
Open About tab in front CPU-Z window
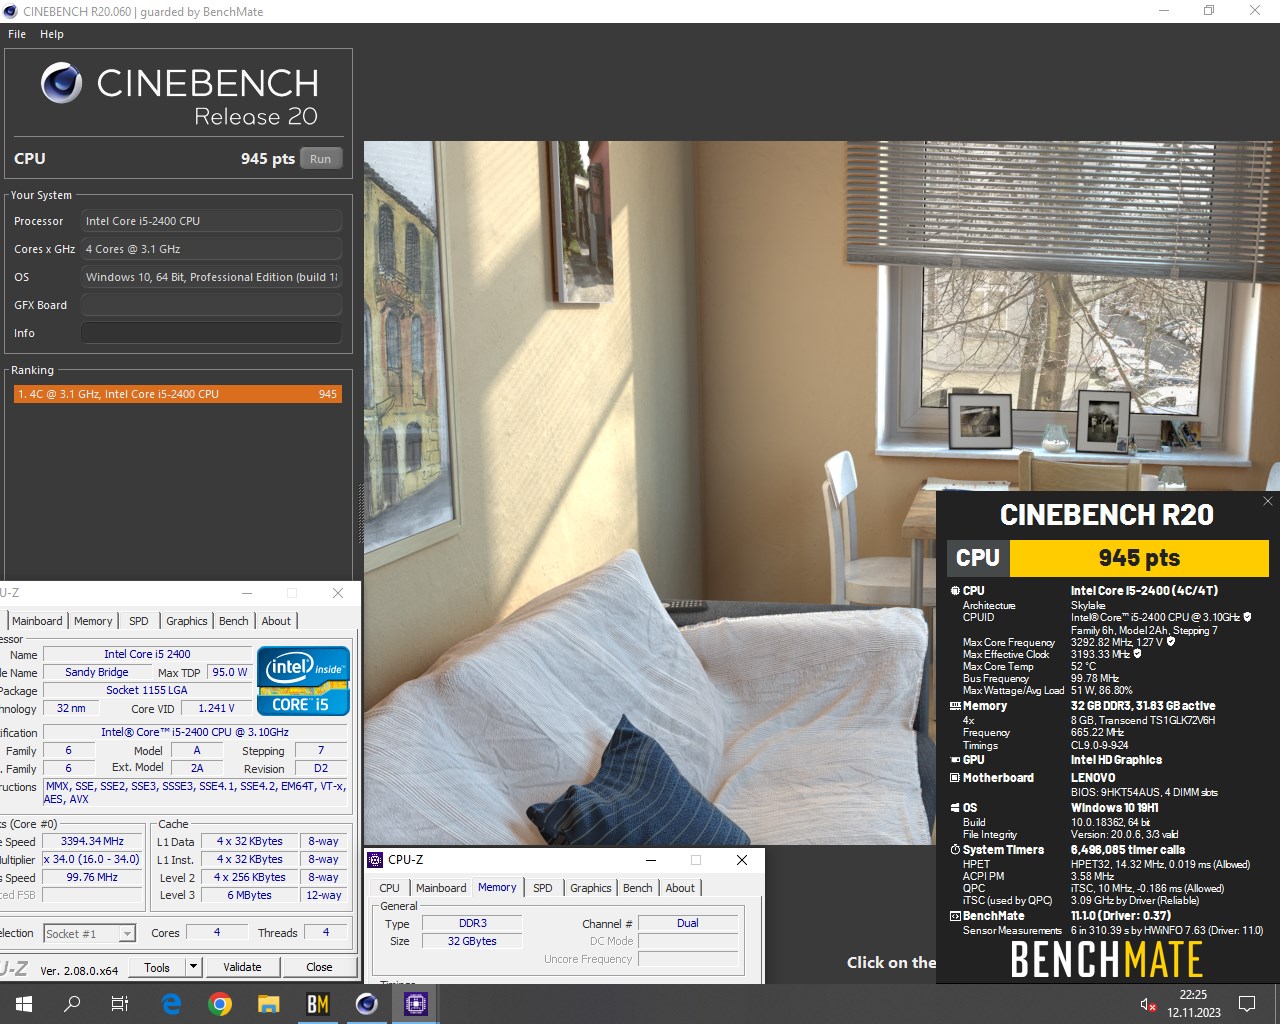click(680, 888)
